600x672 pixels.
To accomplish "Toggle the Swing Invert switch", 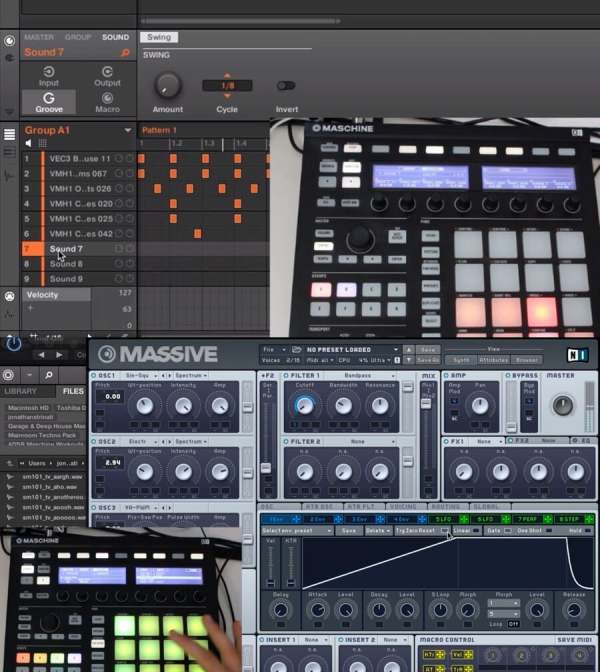I will (286, 86).
